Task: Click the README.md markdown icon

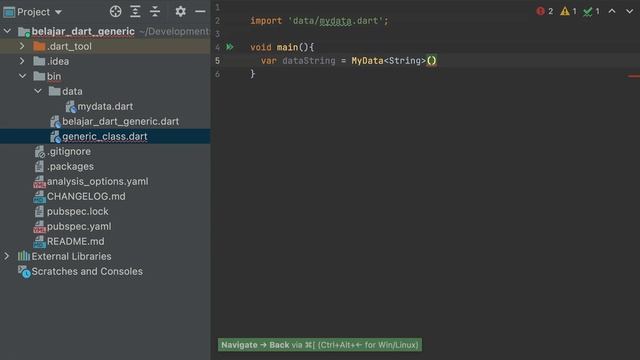Action: tap(39, 242)
